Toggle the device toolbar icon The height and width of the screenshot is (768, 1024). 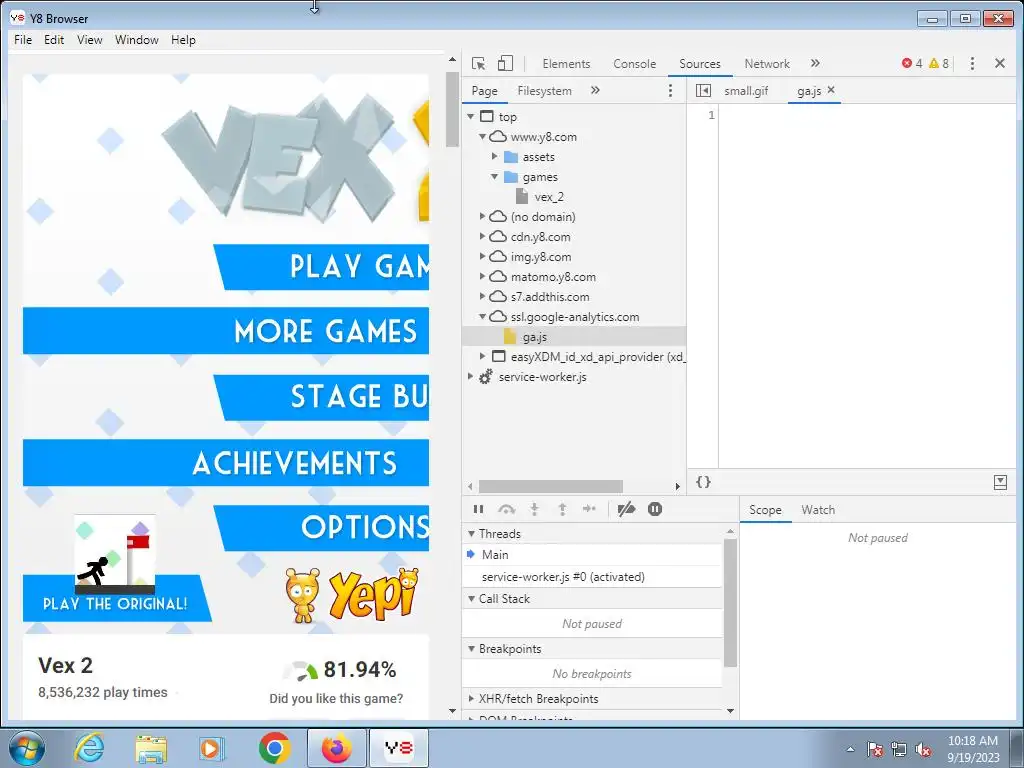tap(505, 63)
